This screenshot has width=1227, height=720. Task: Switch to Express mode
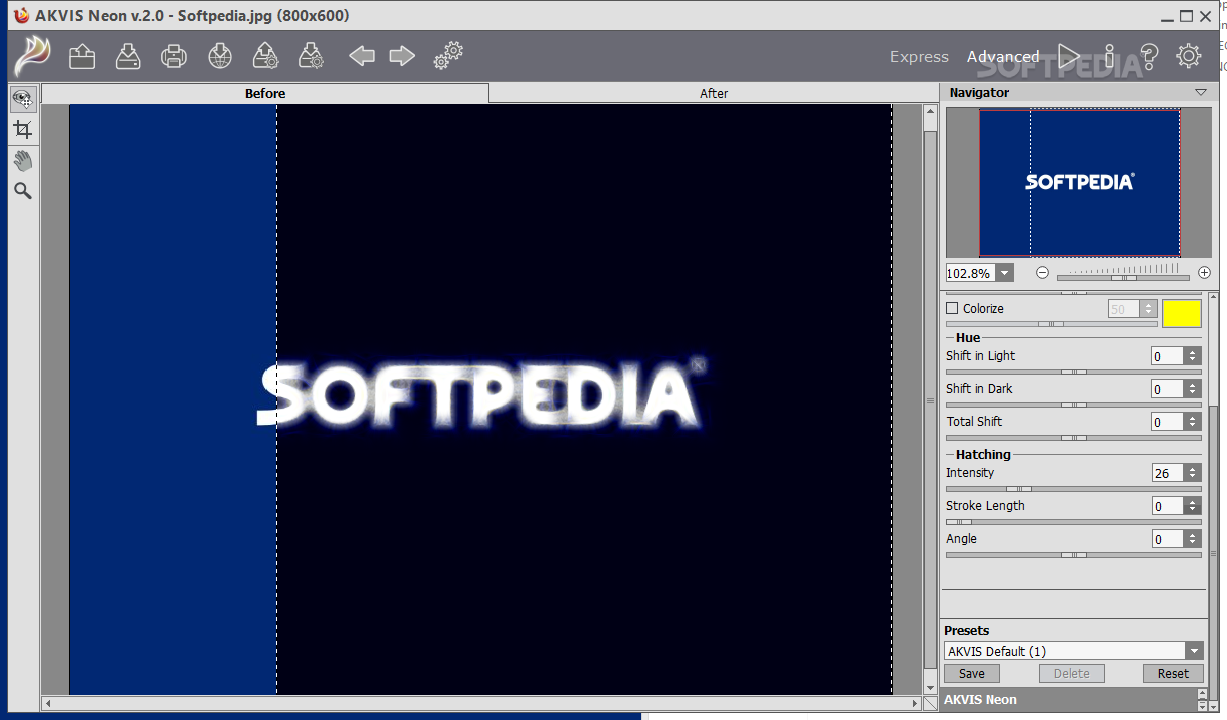(919, 57)
